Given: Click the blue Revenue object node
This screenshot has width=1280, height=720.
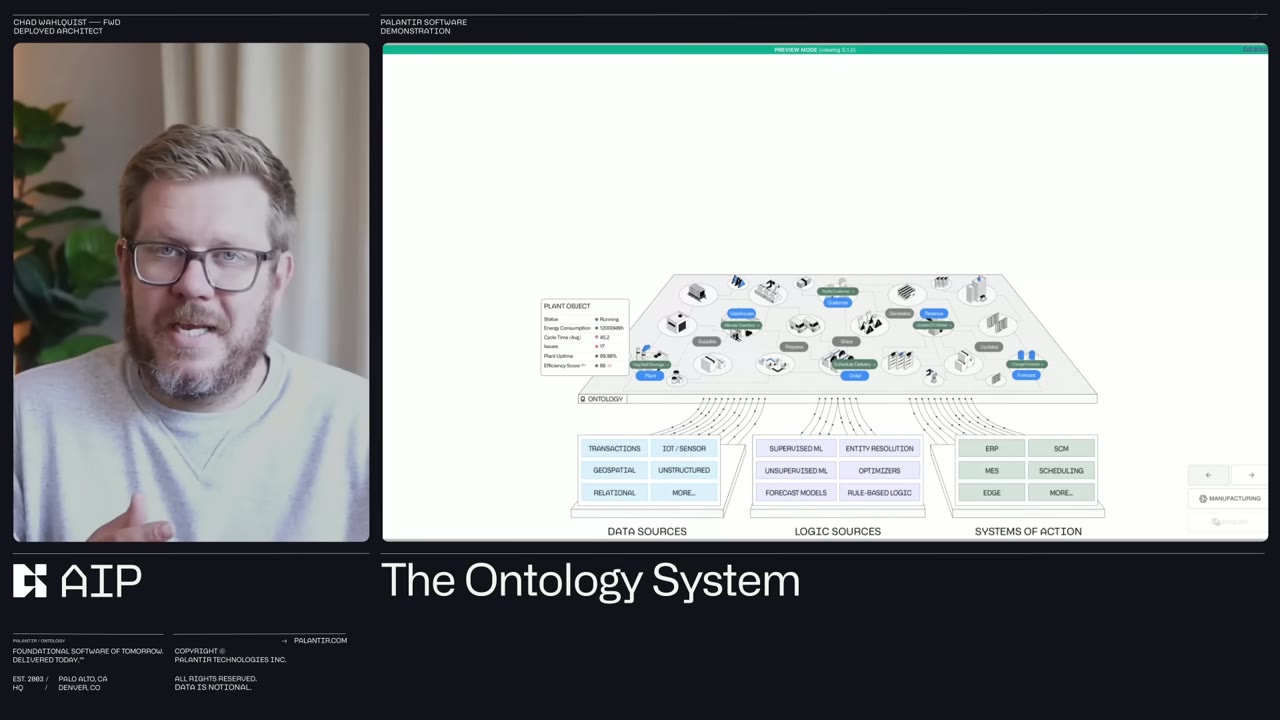Looking at the screenshot, I should tap(933, 314).
